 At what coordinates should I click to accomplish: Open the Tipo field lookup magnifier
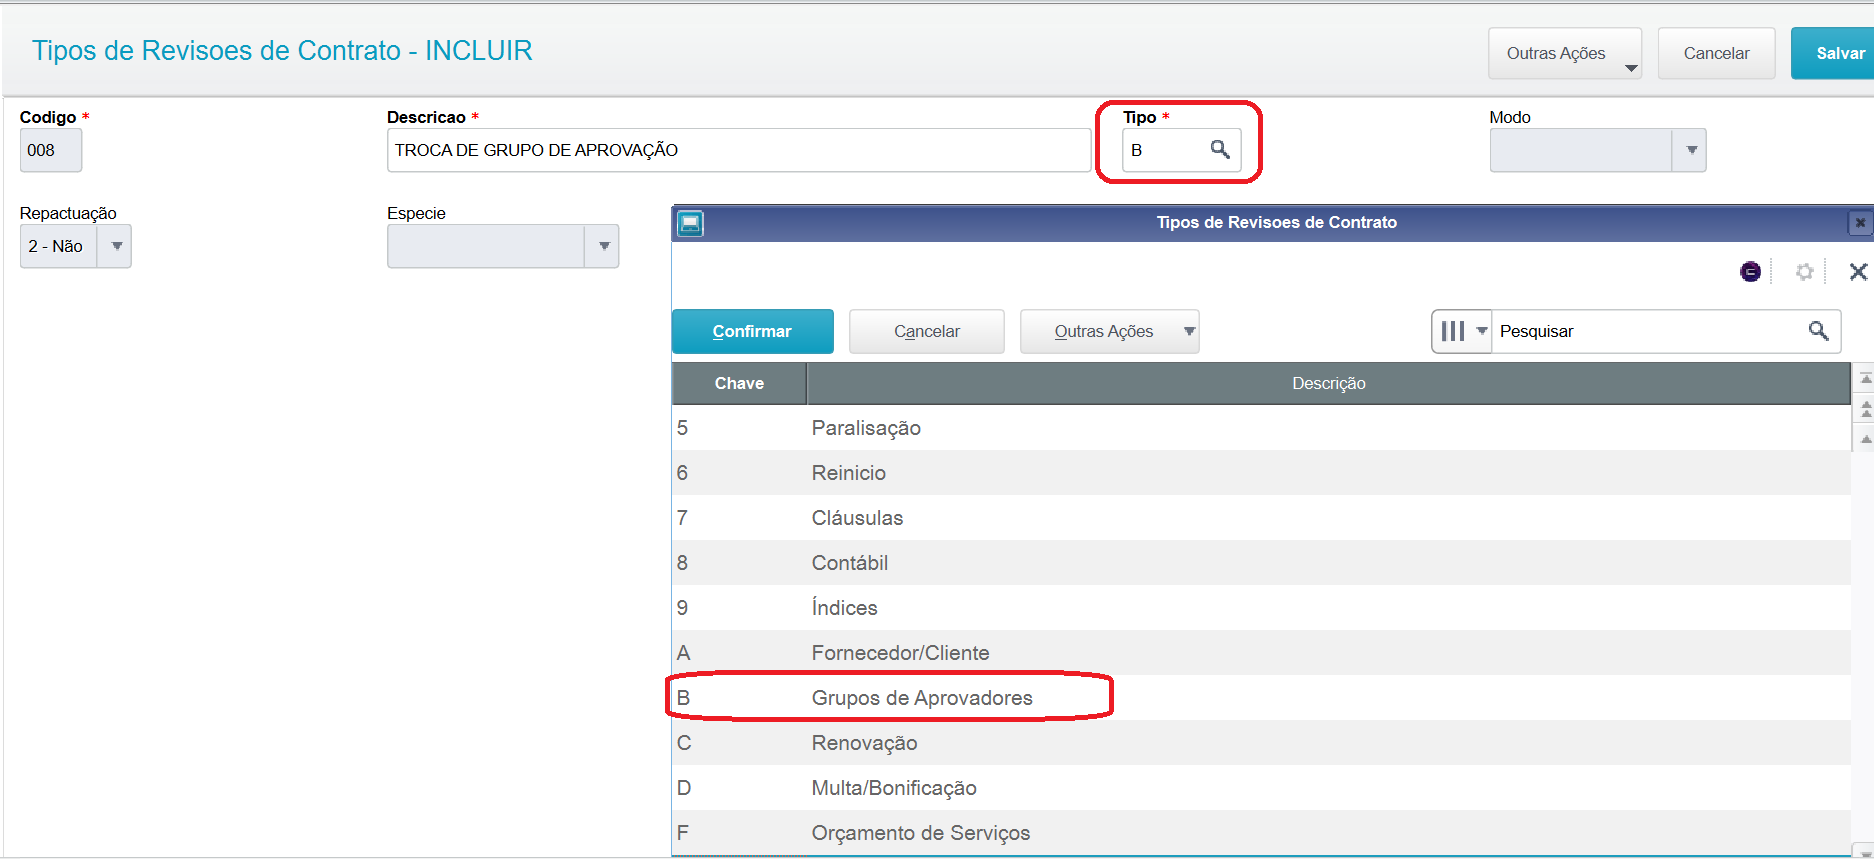tap(1219, 150)
